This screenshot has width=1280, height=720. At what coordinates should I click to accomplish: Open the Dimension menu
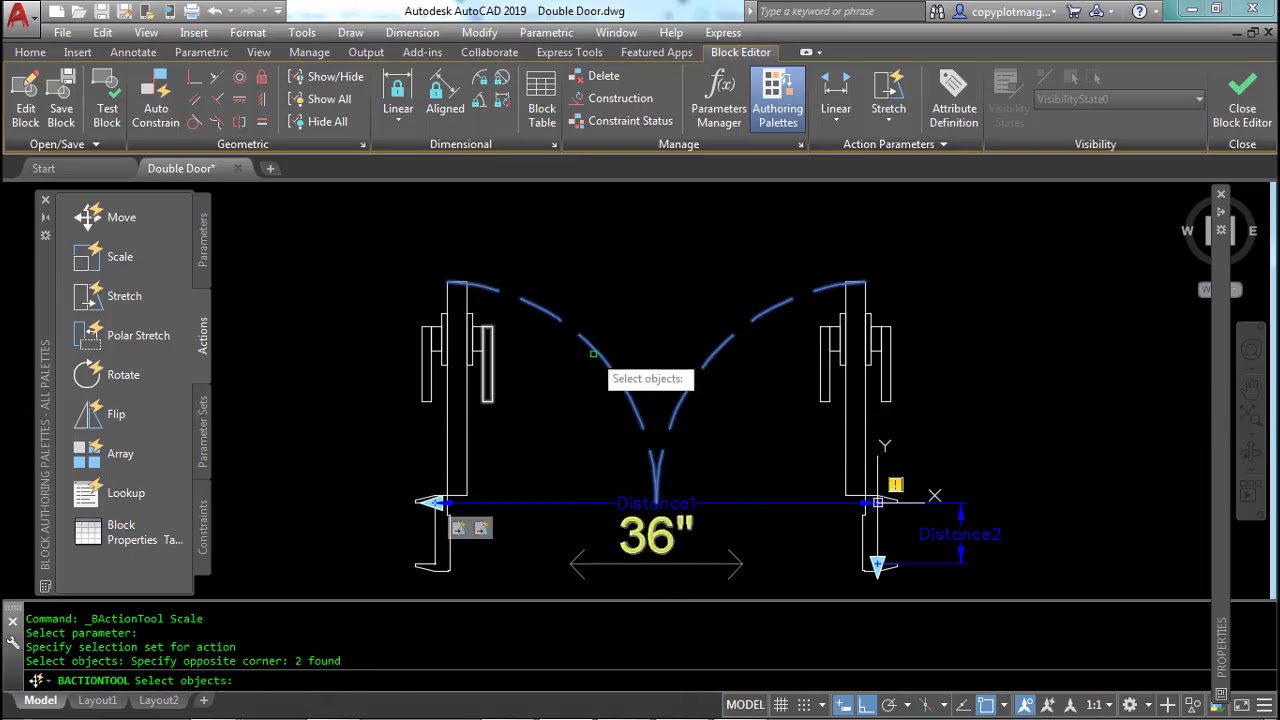[x=412, y=33]
